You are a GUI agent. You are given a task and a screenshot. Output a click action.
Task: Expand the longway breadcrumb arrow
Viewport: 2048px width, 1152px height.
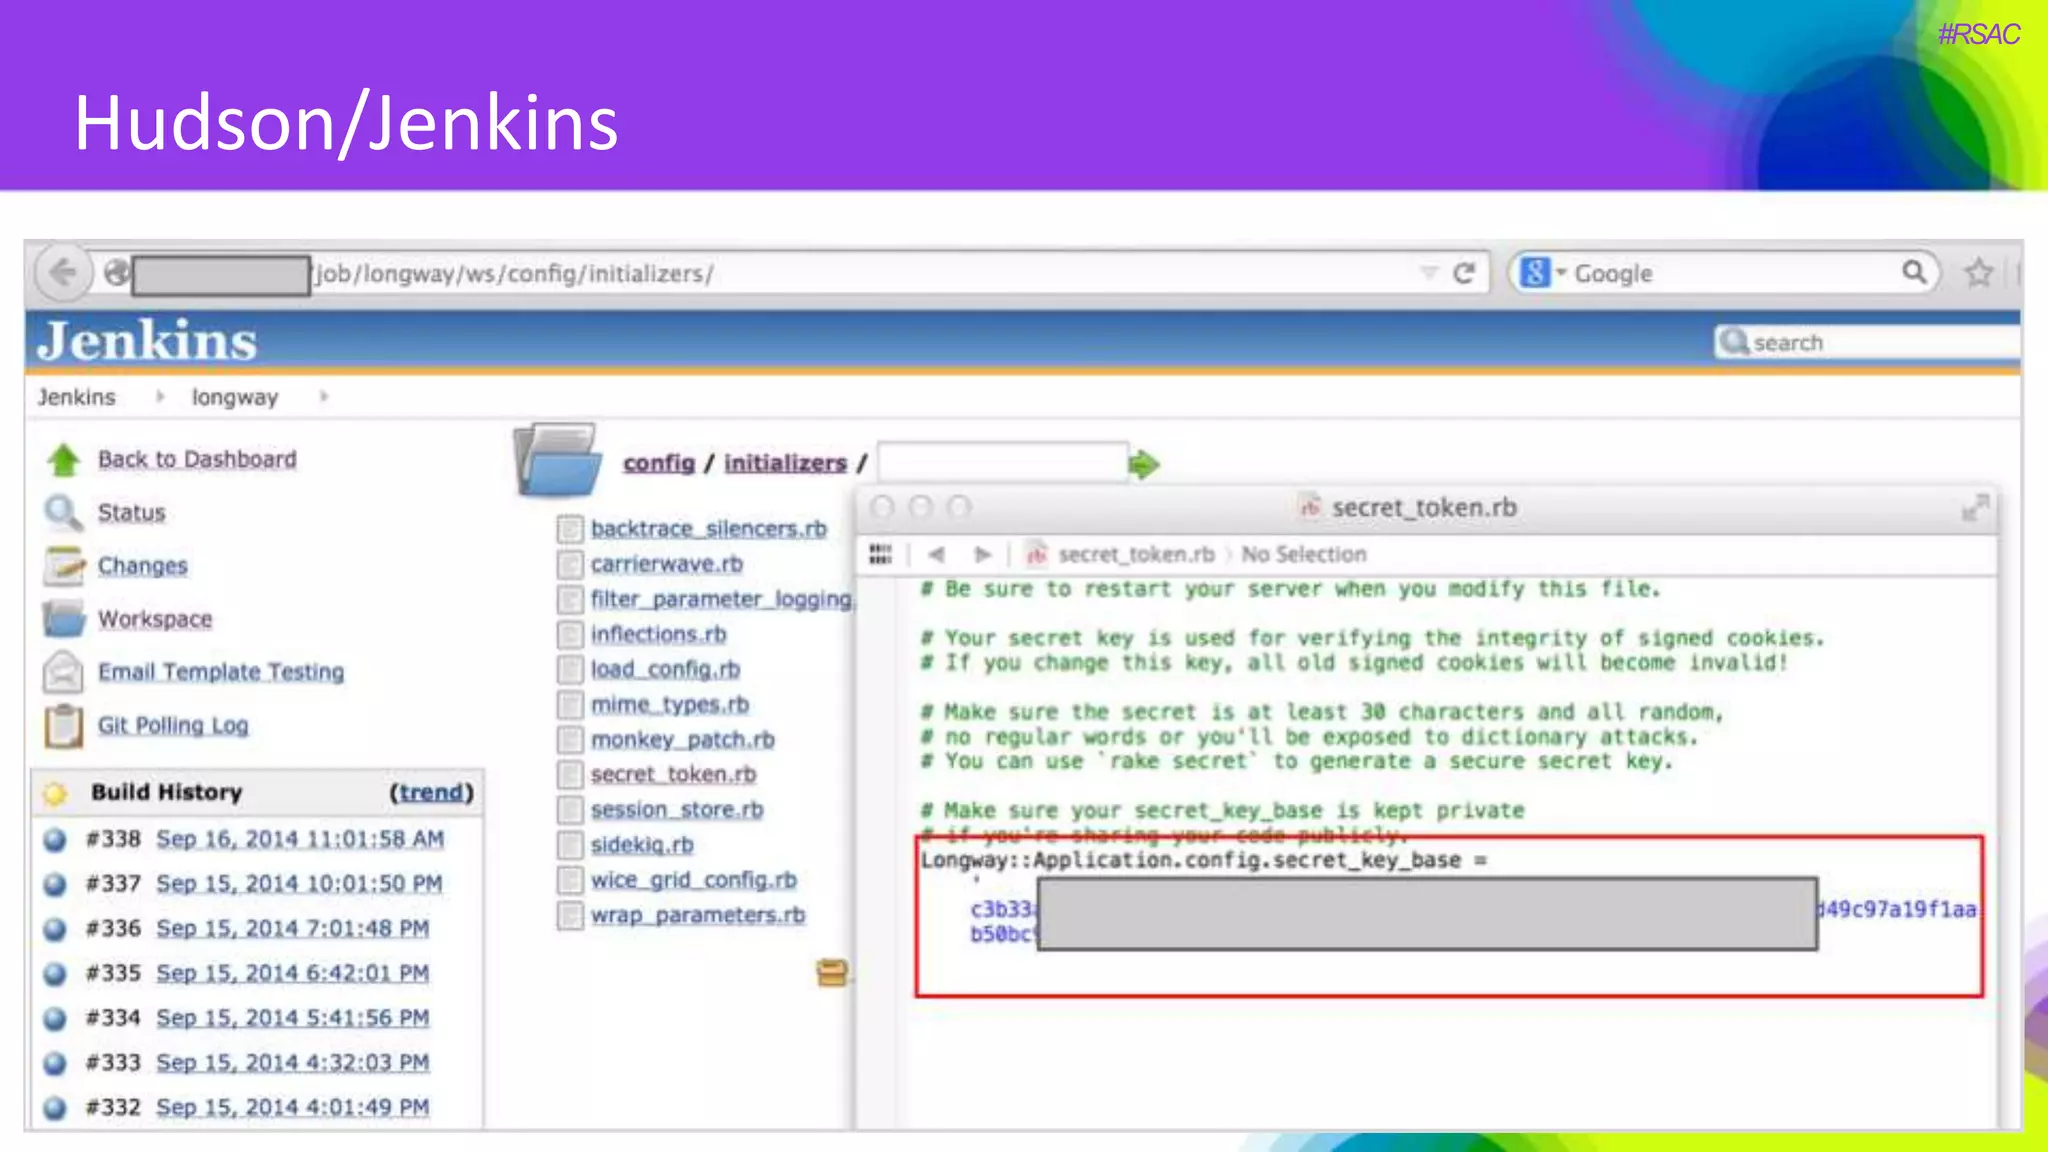coord(324,397)
